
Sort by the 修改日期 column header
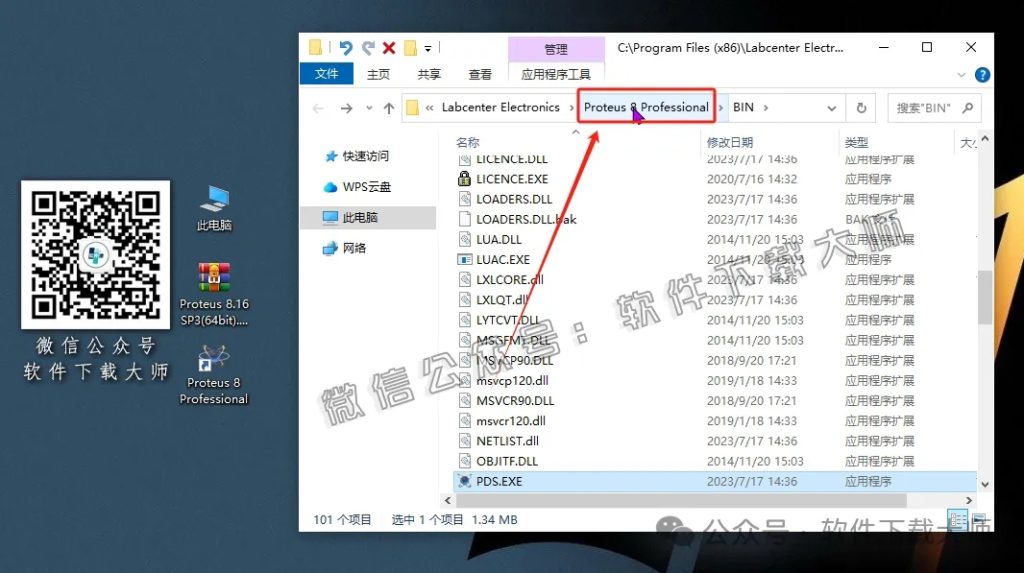point(729,142)
